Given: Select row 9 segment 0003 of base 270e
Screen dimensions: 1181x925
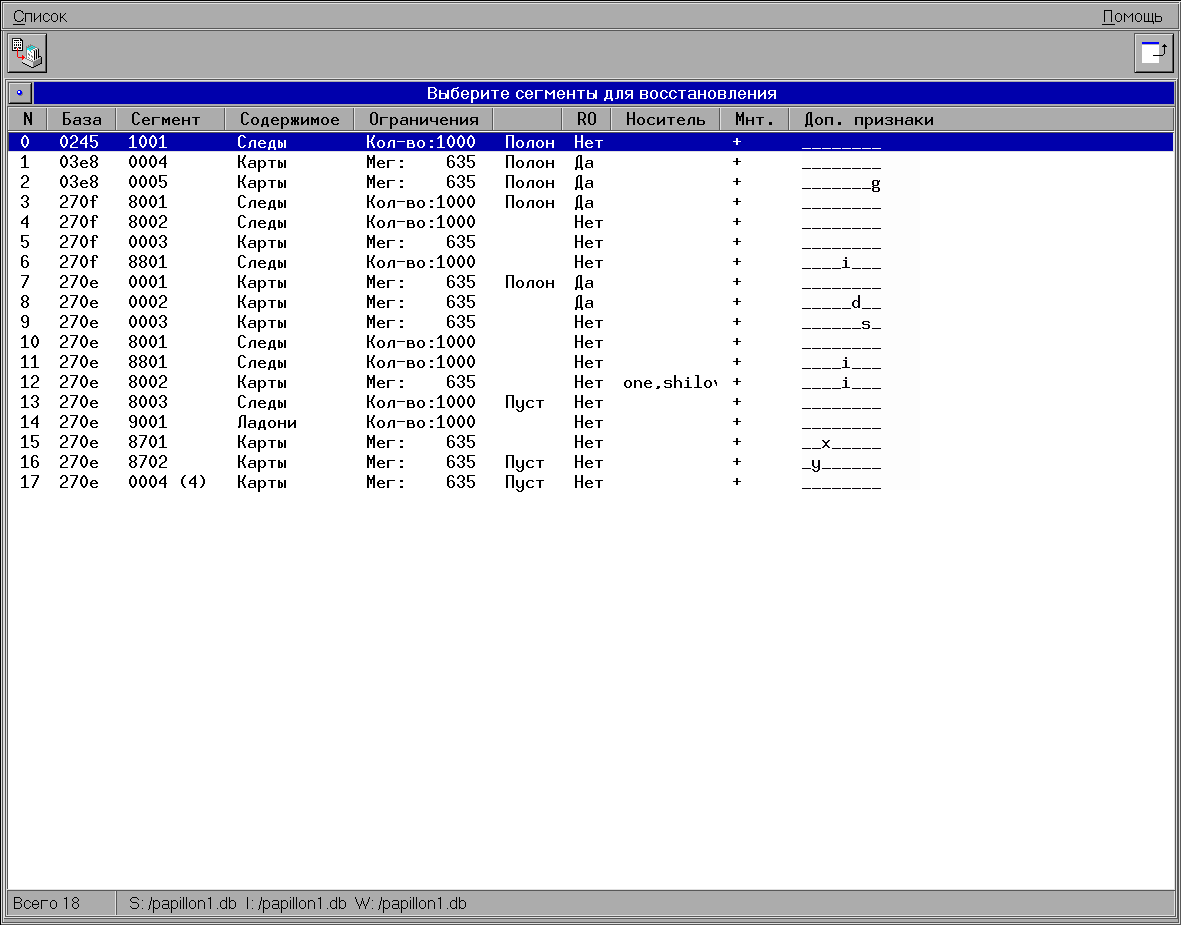Looking at the screenshot, I should point(590,322).
